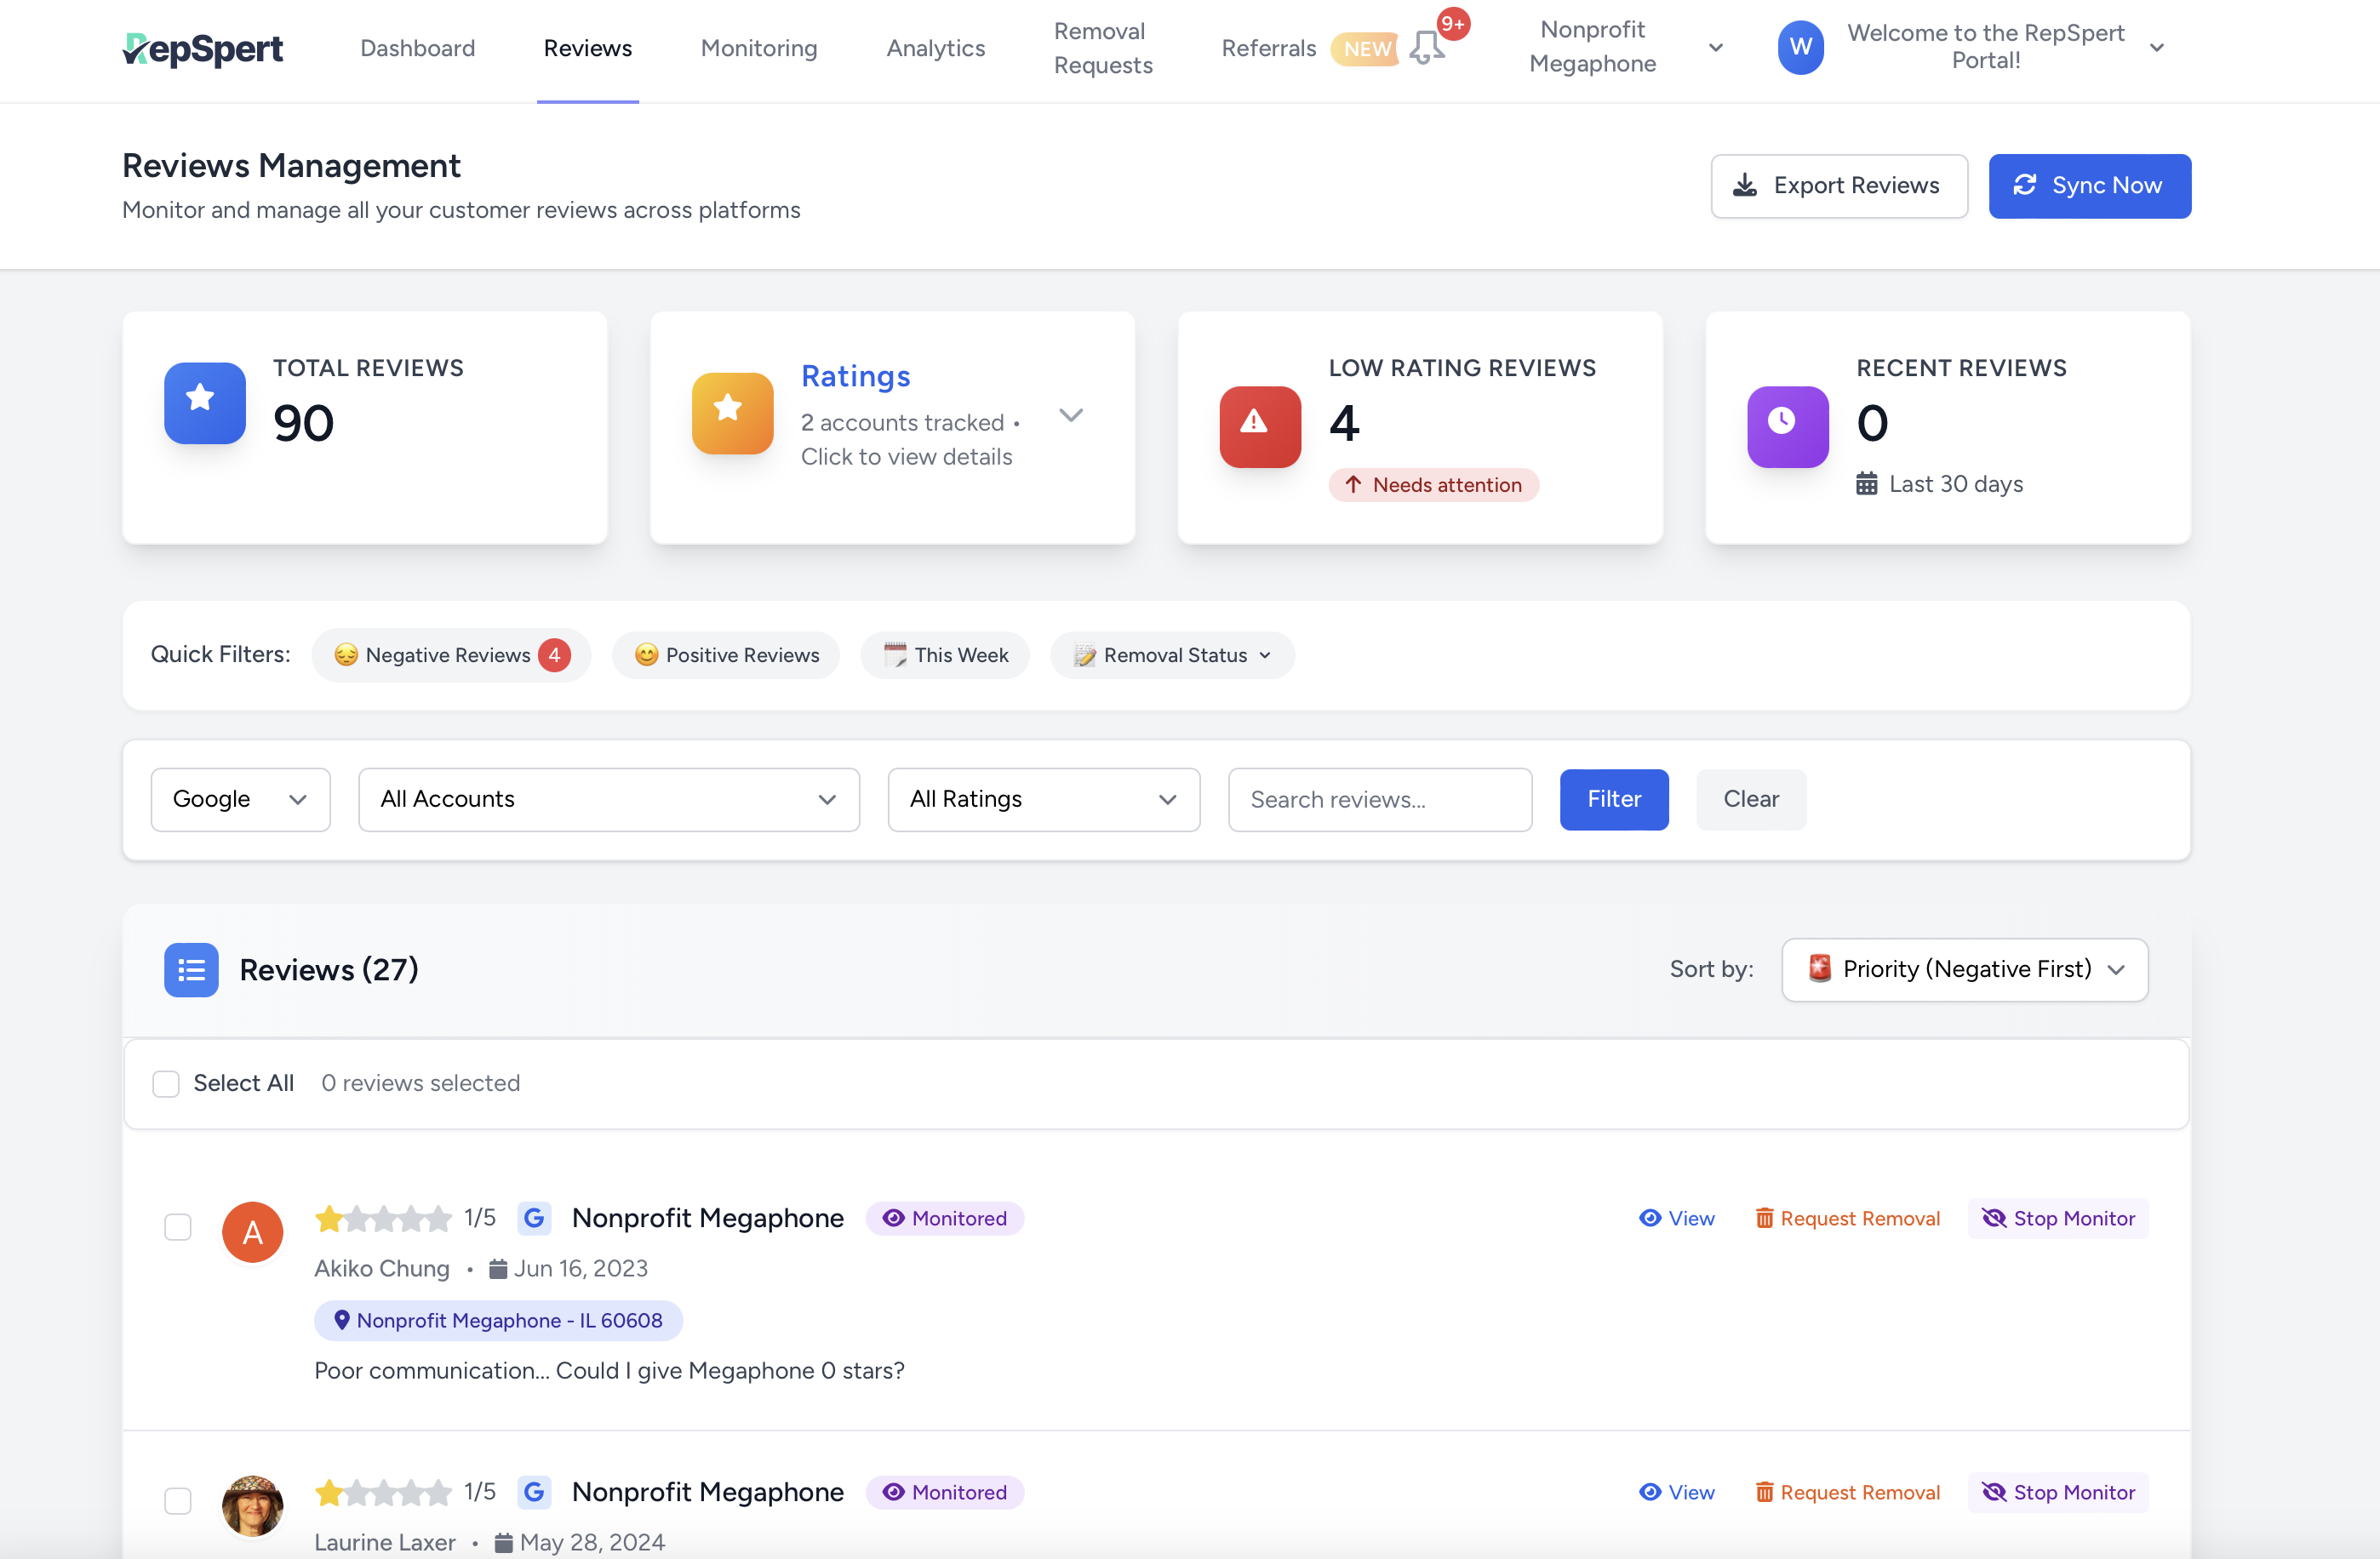Click the blue Total Reviews star icon

[x=204, y=402]
